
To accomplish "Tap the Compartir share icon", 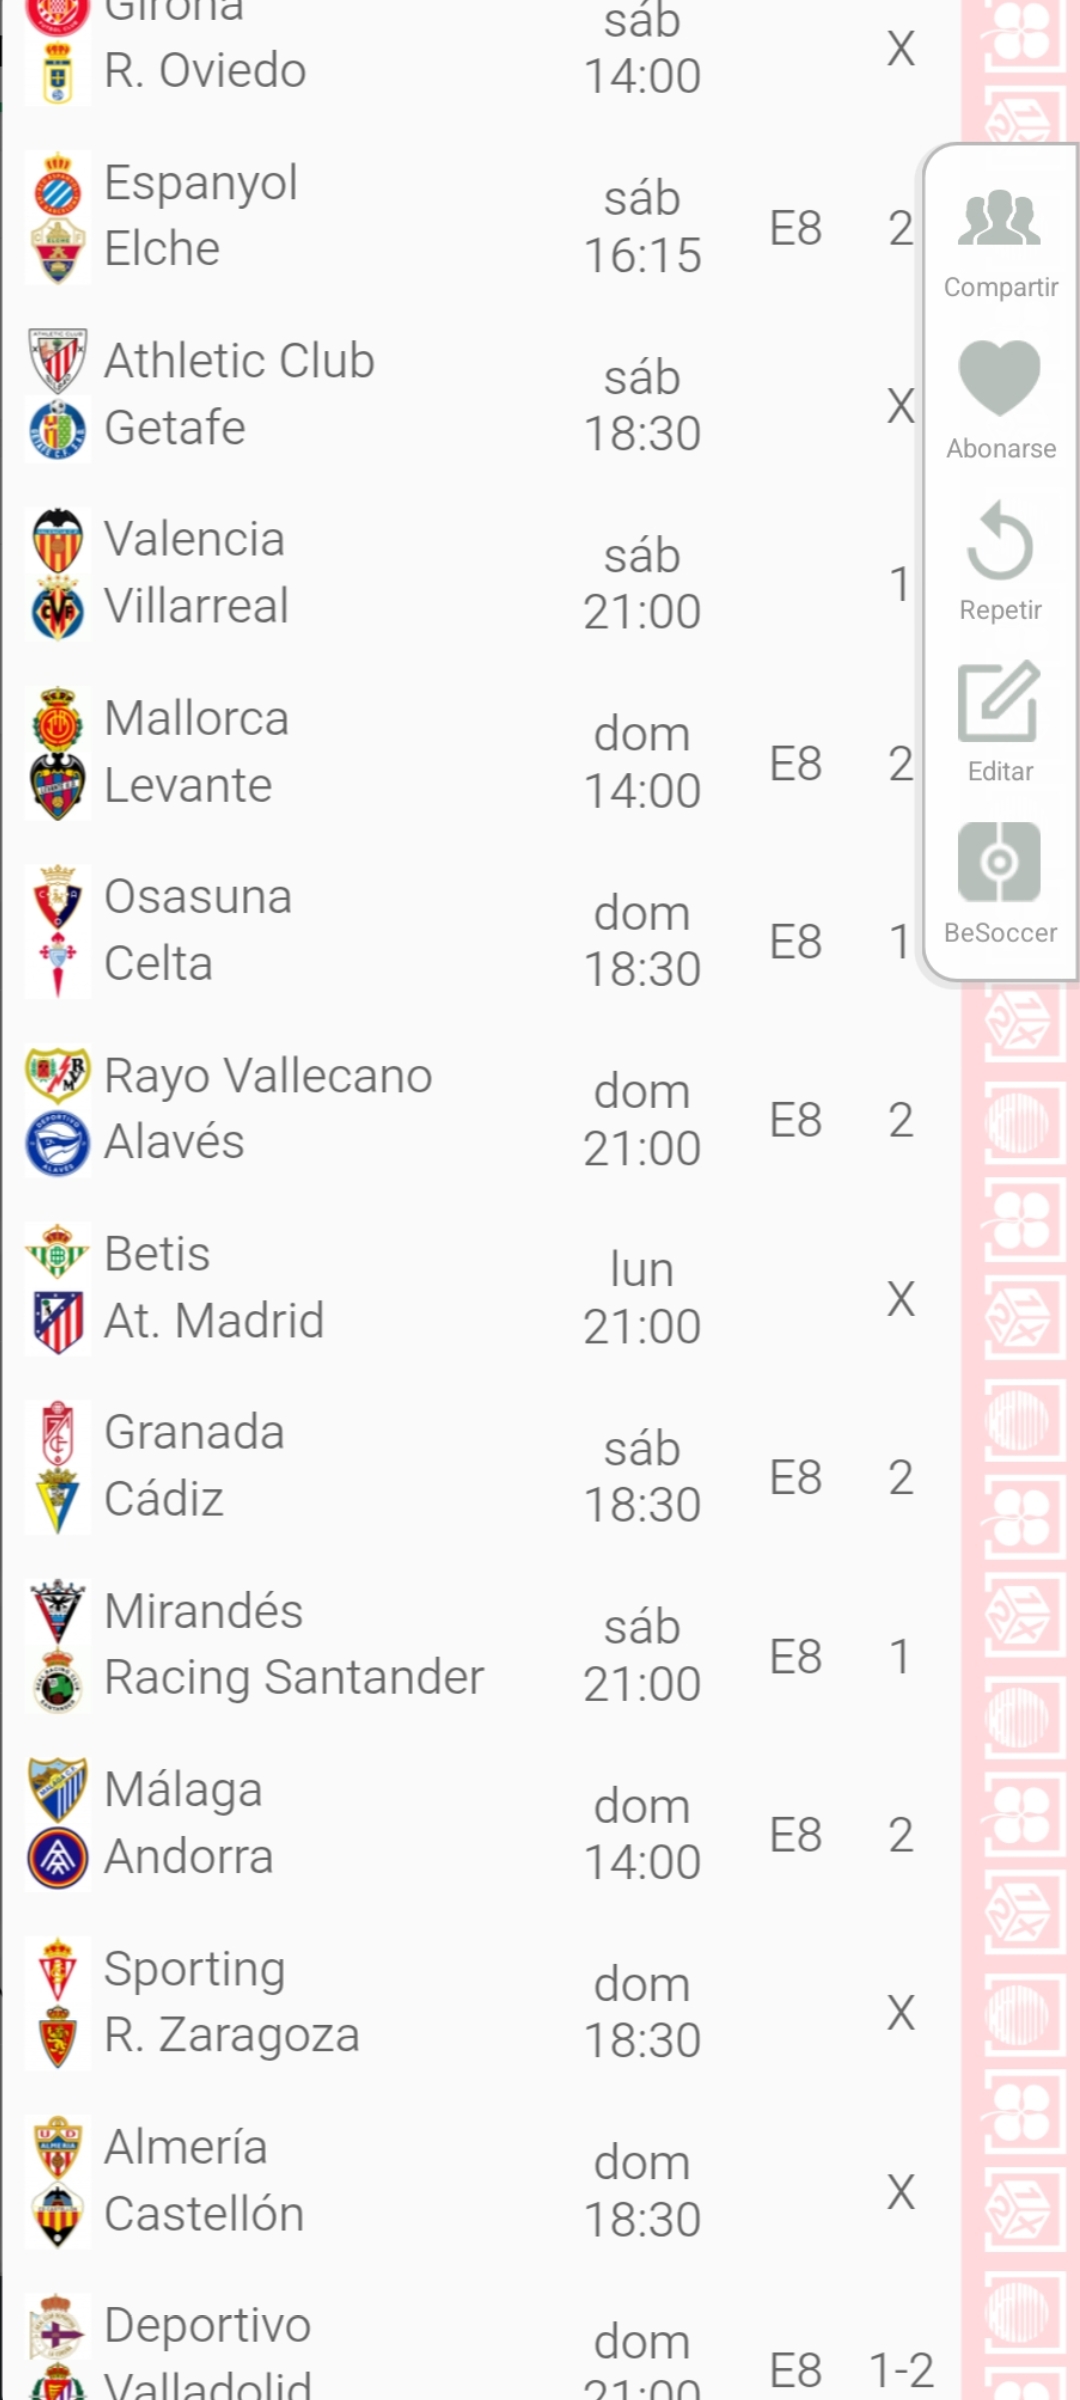I will [x=999, y=220].
